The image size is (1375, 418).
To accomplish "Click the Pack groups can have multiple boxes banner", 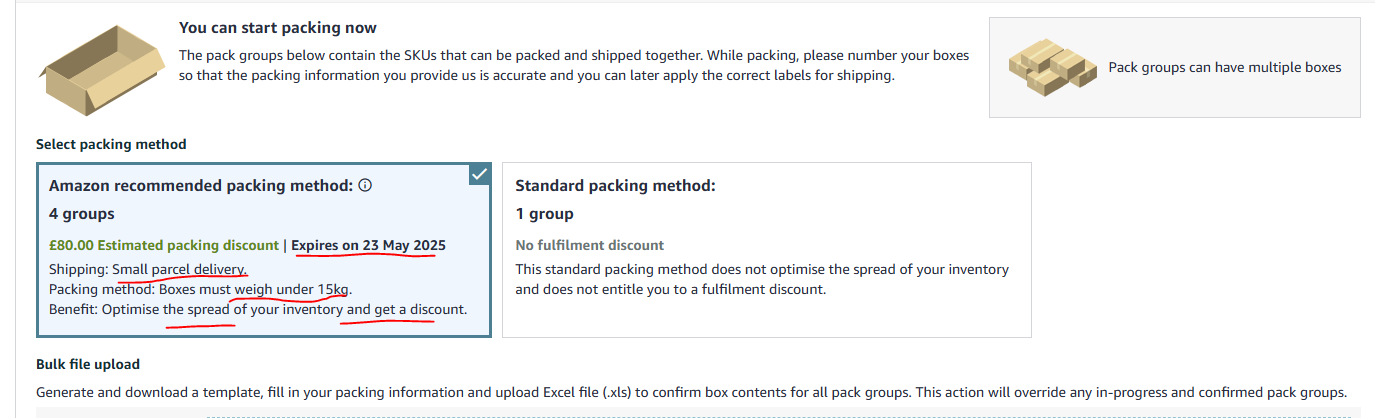I will pyautogui.click(x=1174, y=68).
